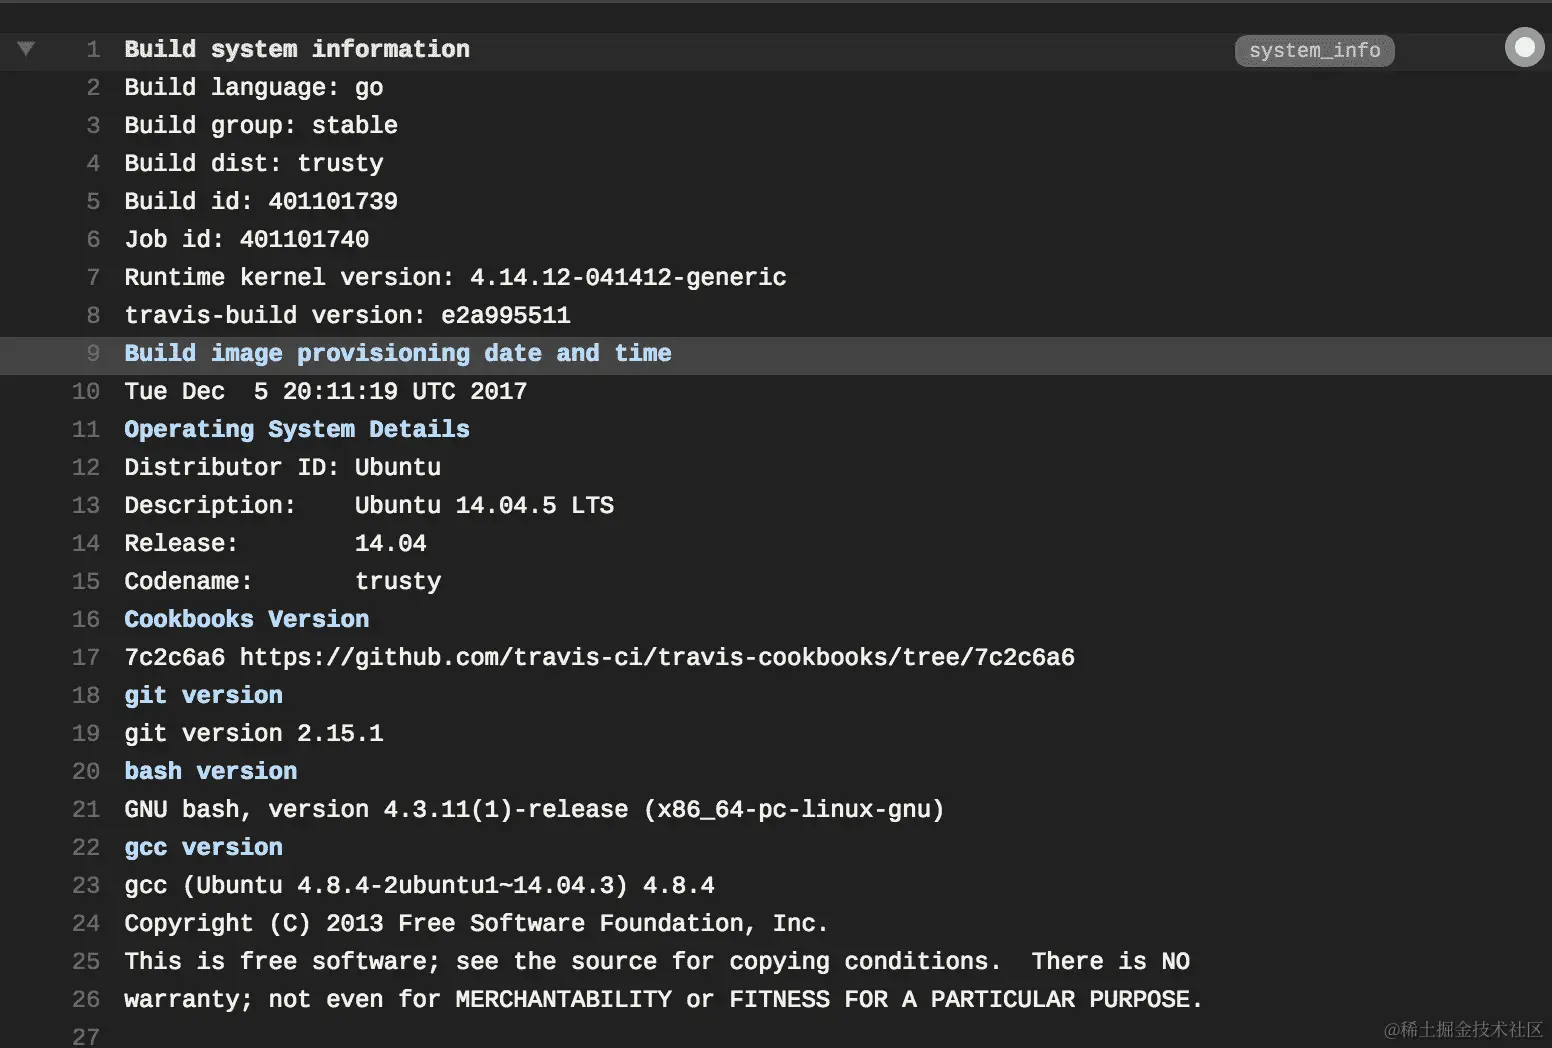
Task: Click the travis-cookbooks GitHub URL
Action: pos(656,657)
